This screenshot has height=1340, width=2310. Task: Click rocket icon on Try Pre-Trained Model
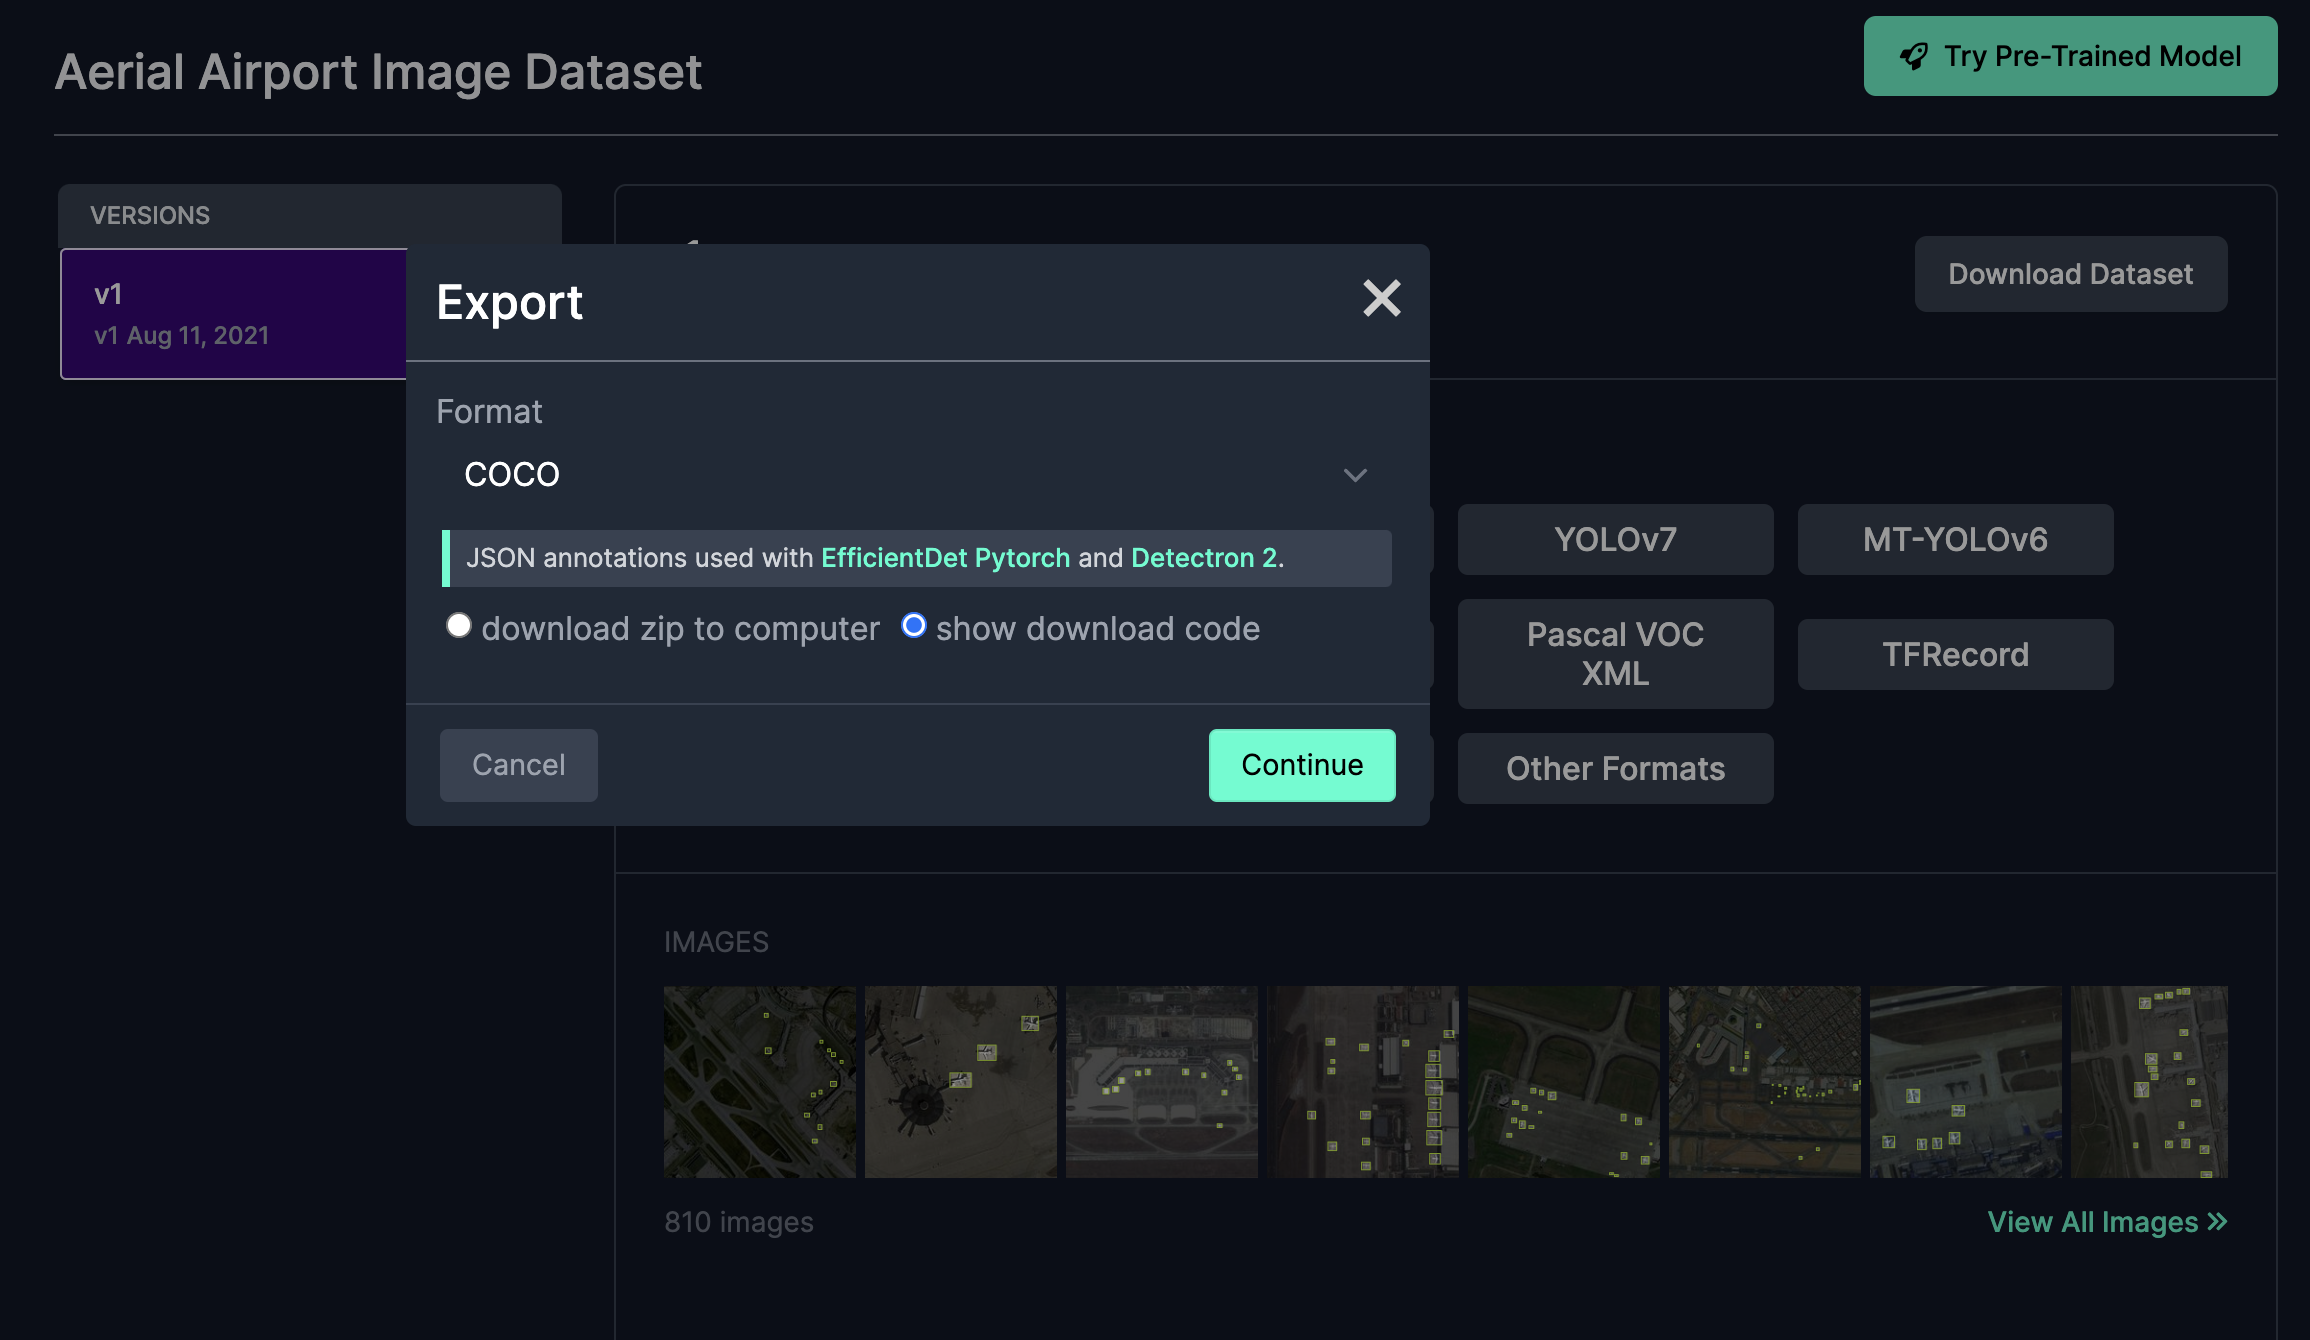[x=1913, y=57]
